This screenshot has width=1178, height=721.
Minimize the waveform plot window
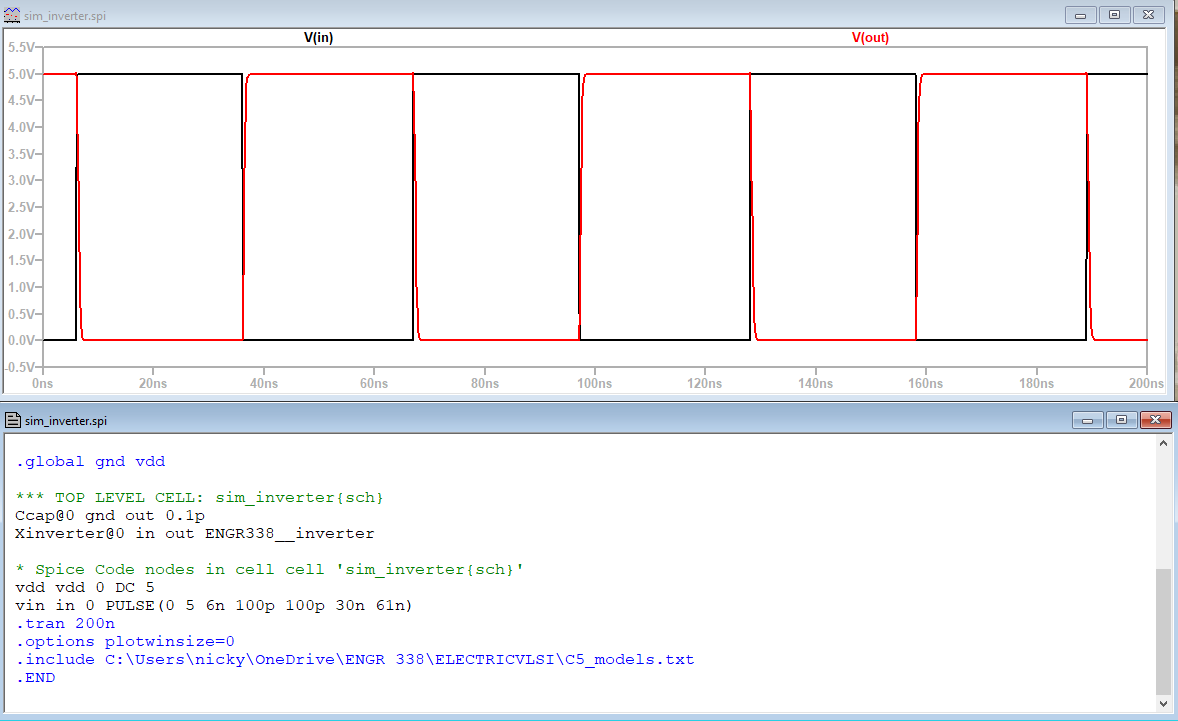[x=1080, y=15]
